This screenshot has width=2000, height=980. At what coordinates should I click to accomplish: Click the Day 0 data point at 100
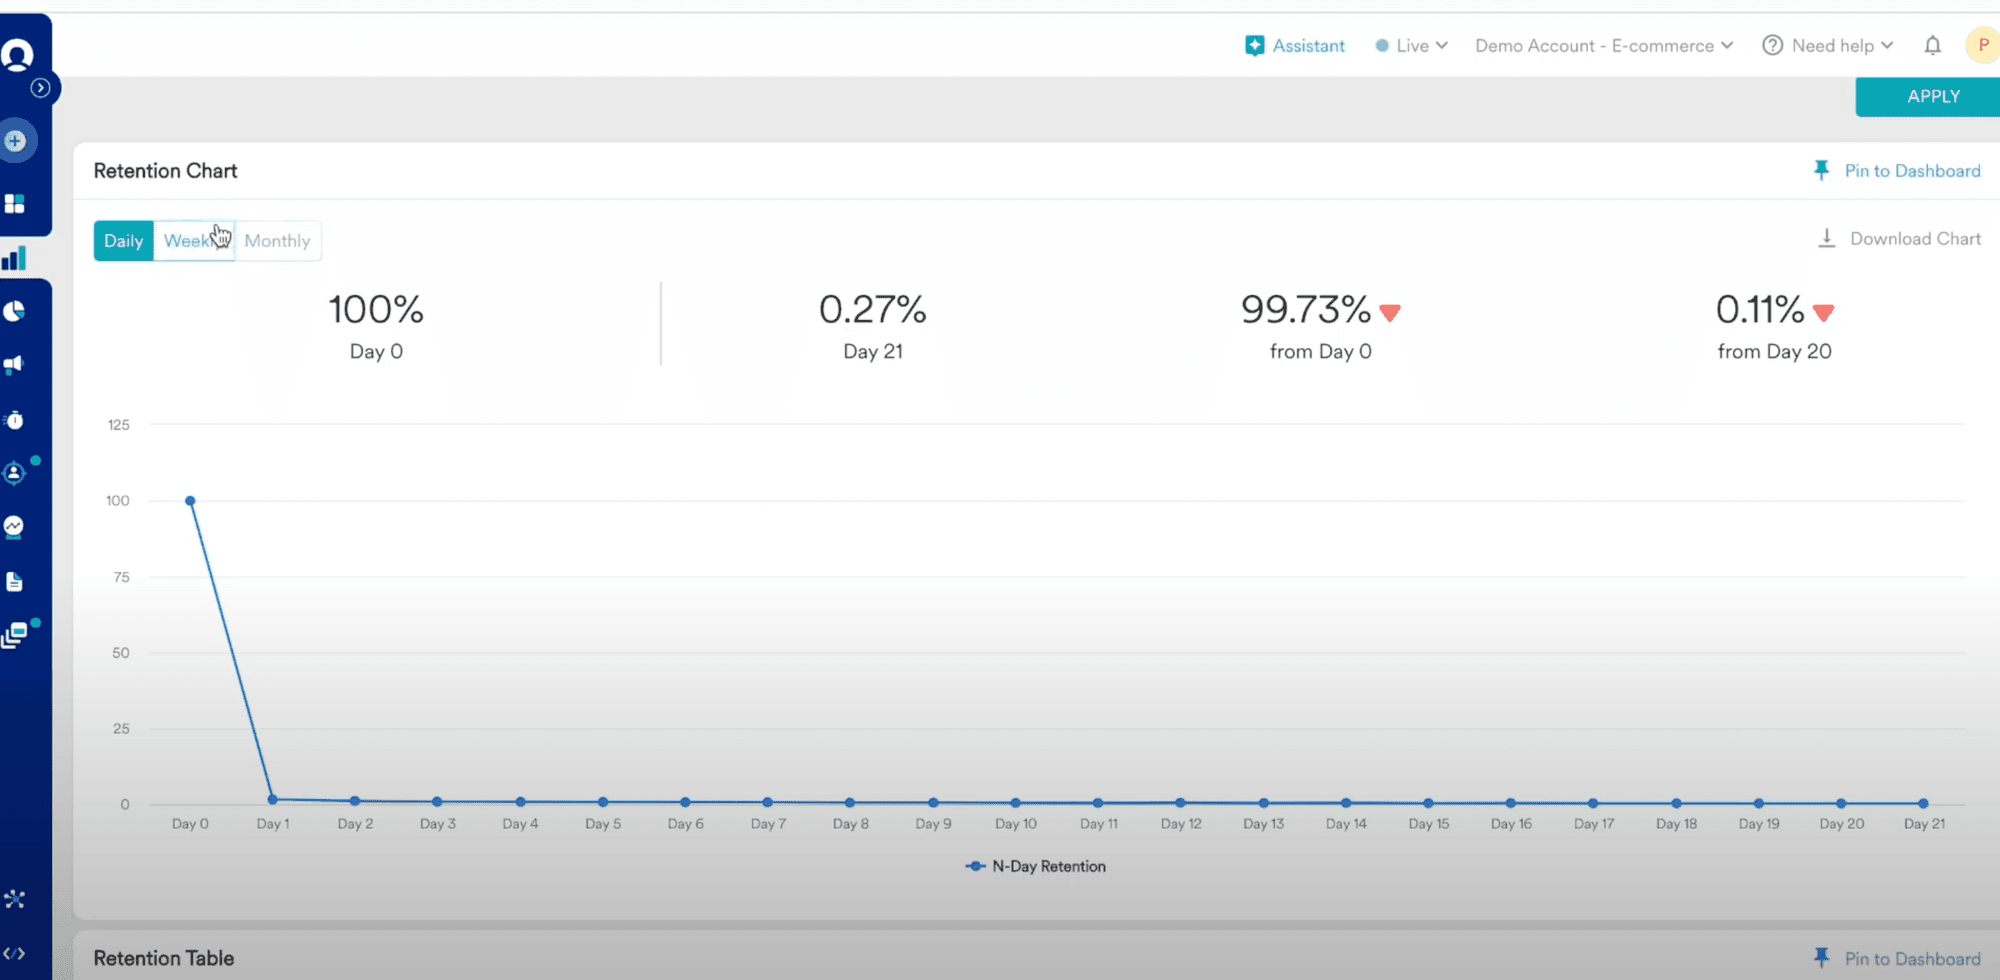(190, 501)
